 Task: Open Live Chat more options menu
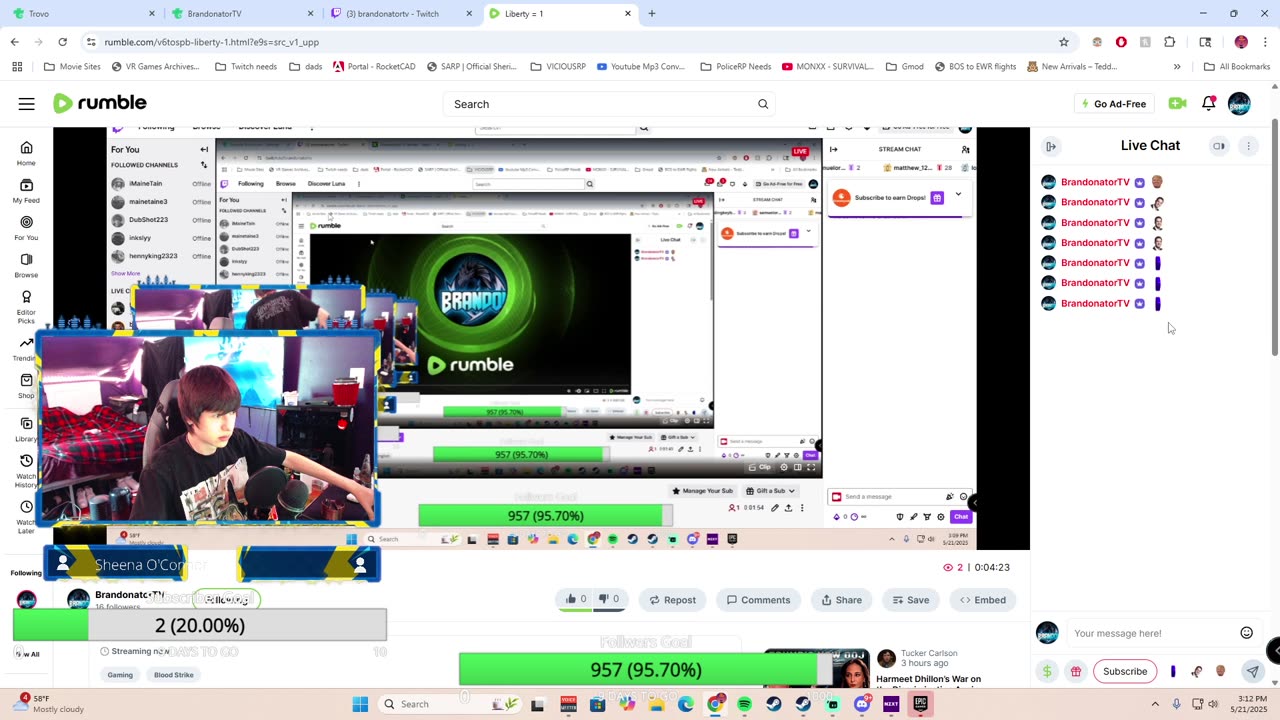1248,146
